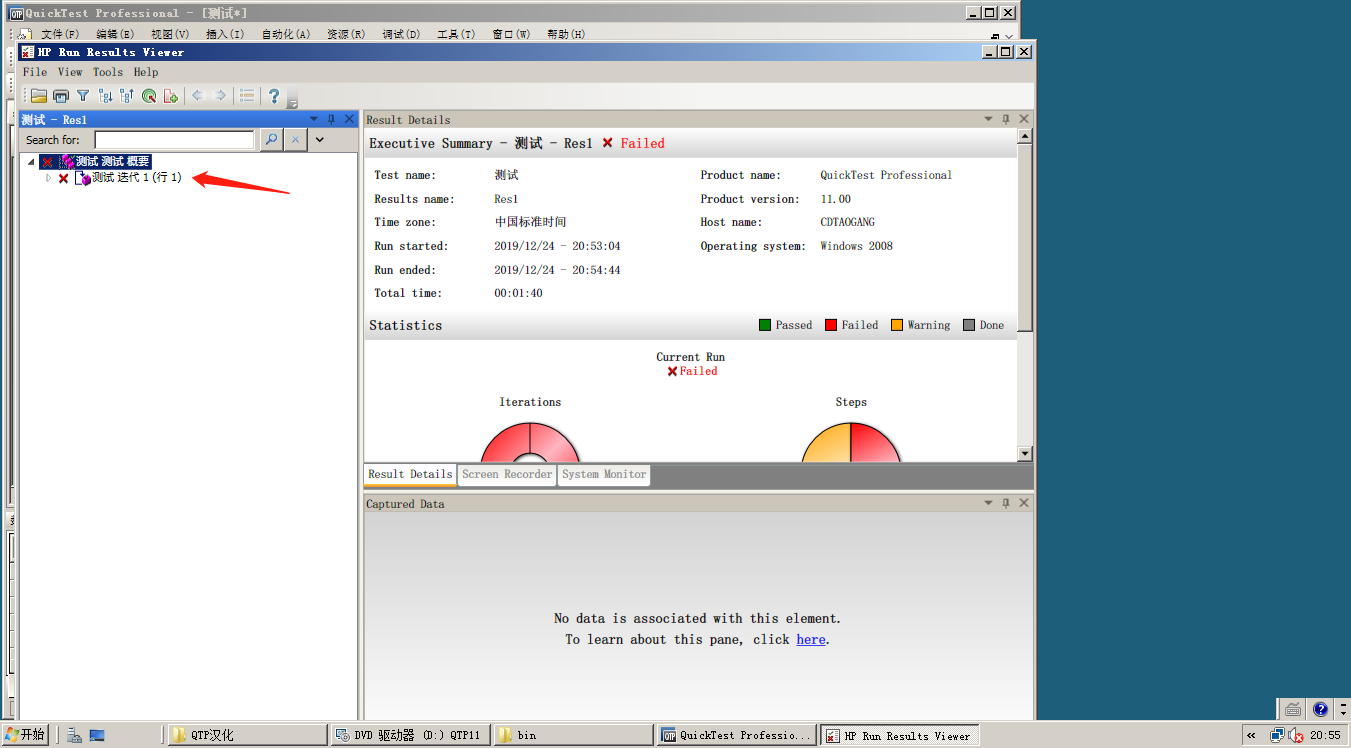The height and width of the screenshot is (748, 1351).
Task: Pin the Captured Data panel
Action: coord(1006,503)
